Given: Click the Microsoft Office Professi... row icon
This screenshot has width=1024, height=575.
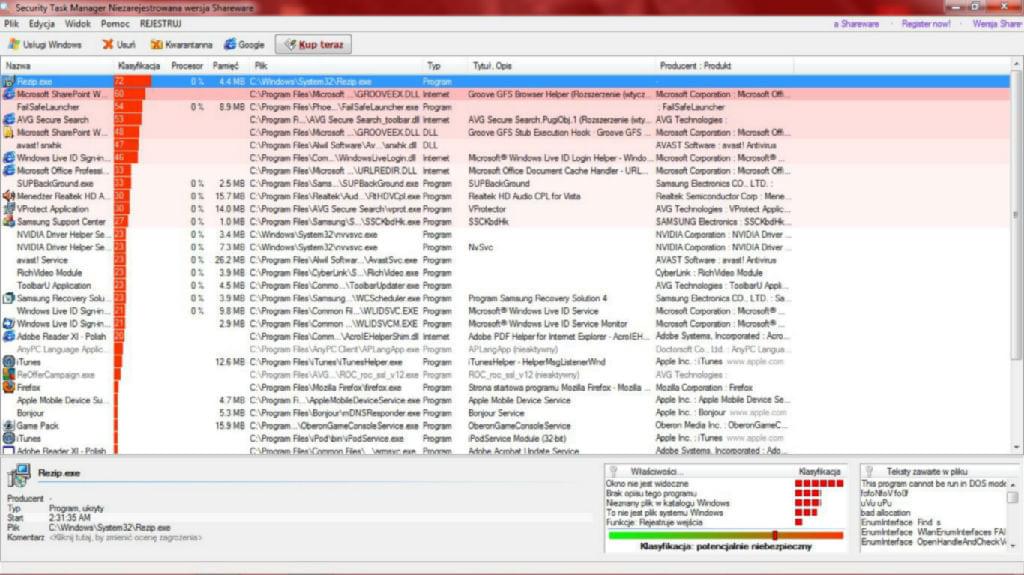Looking at the screenshot, I should (8, 171).
